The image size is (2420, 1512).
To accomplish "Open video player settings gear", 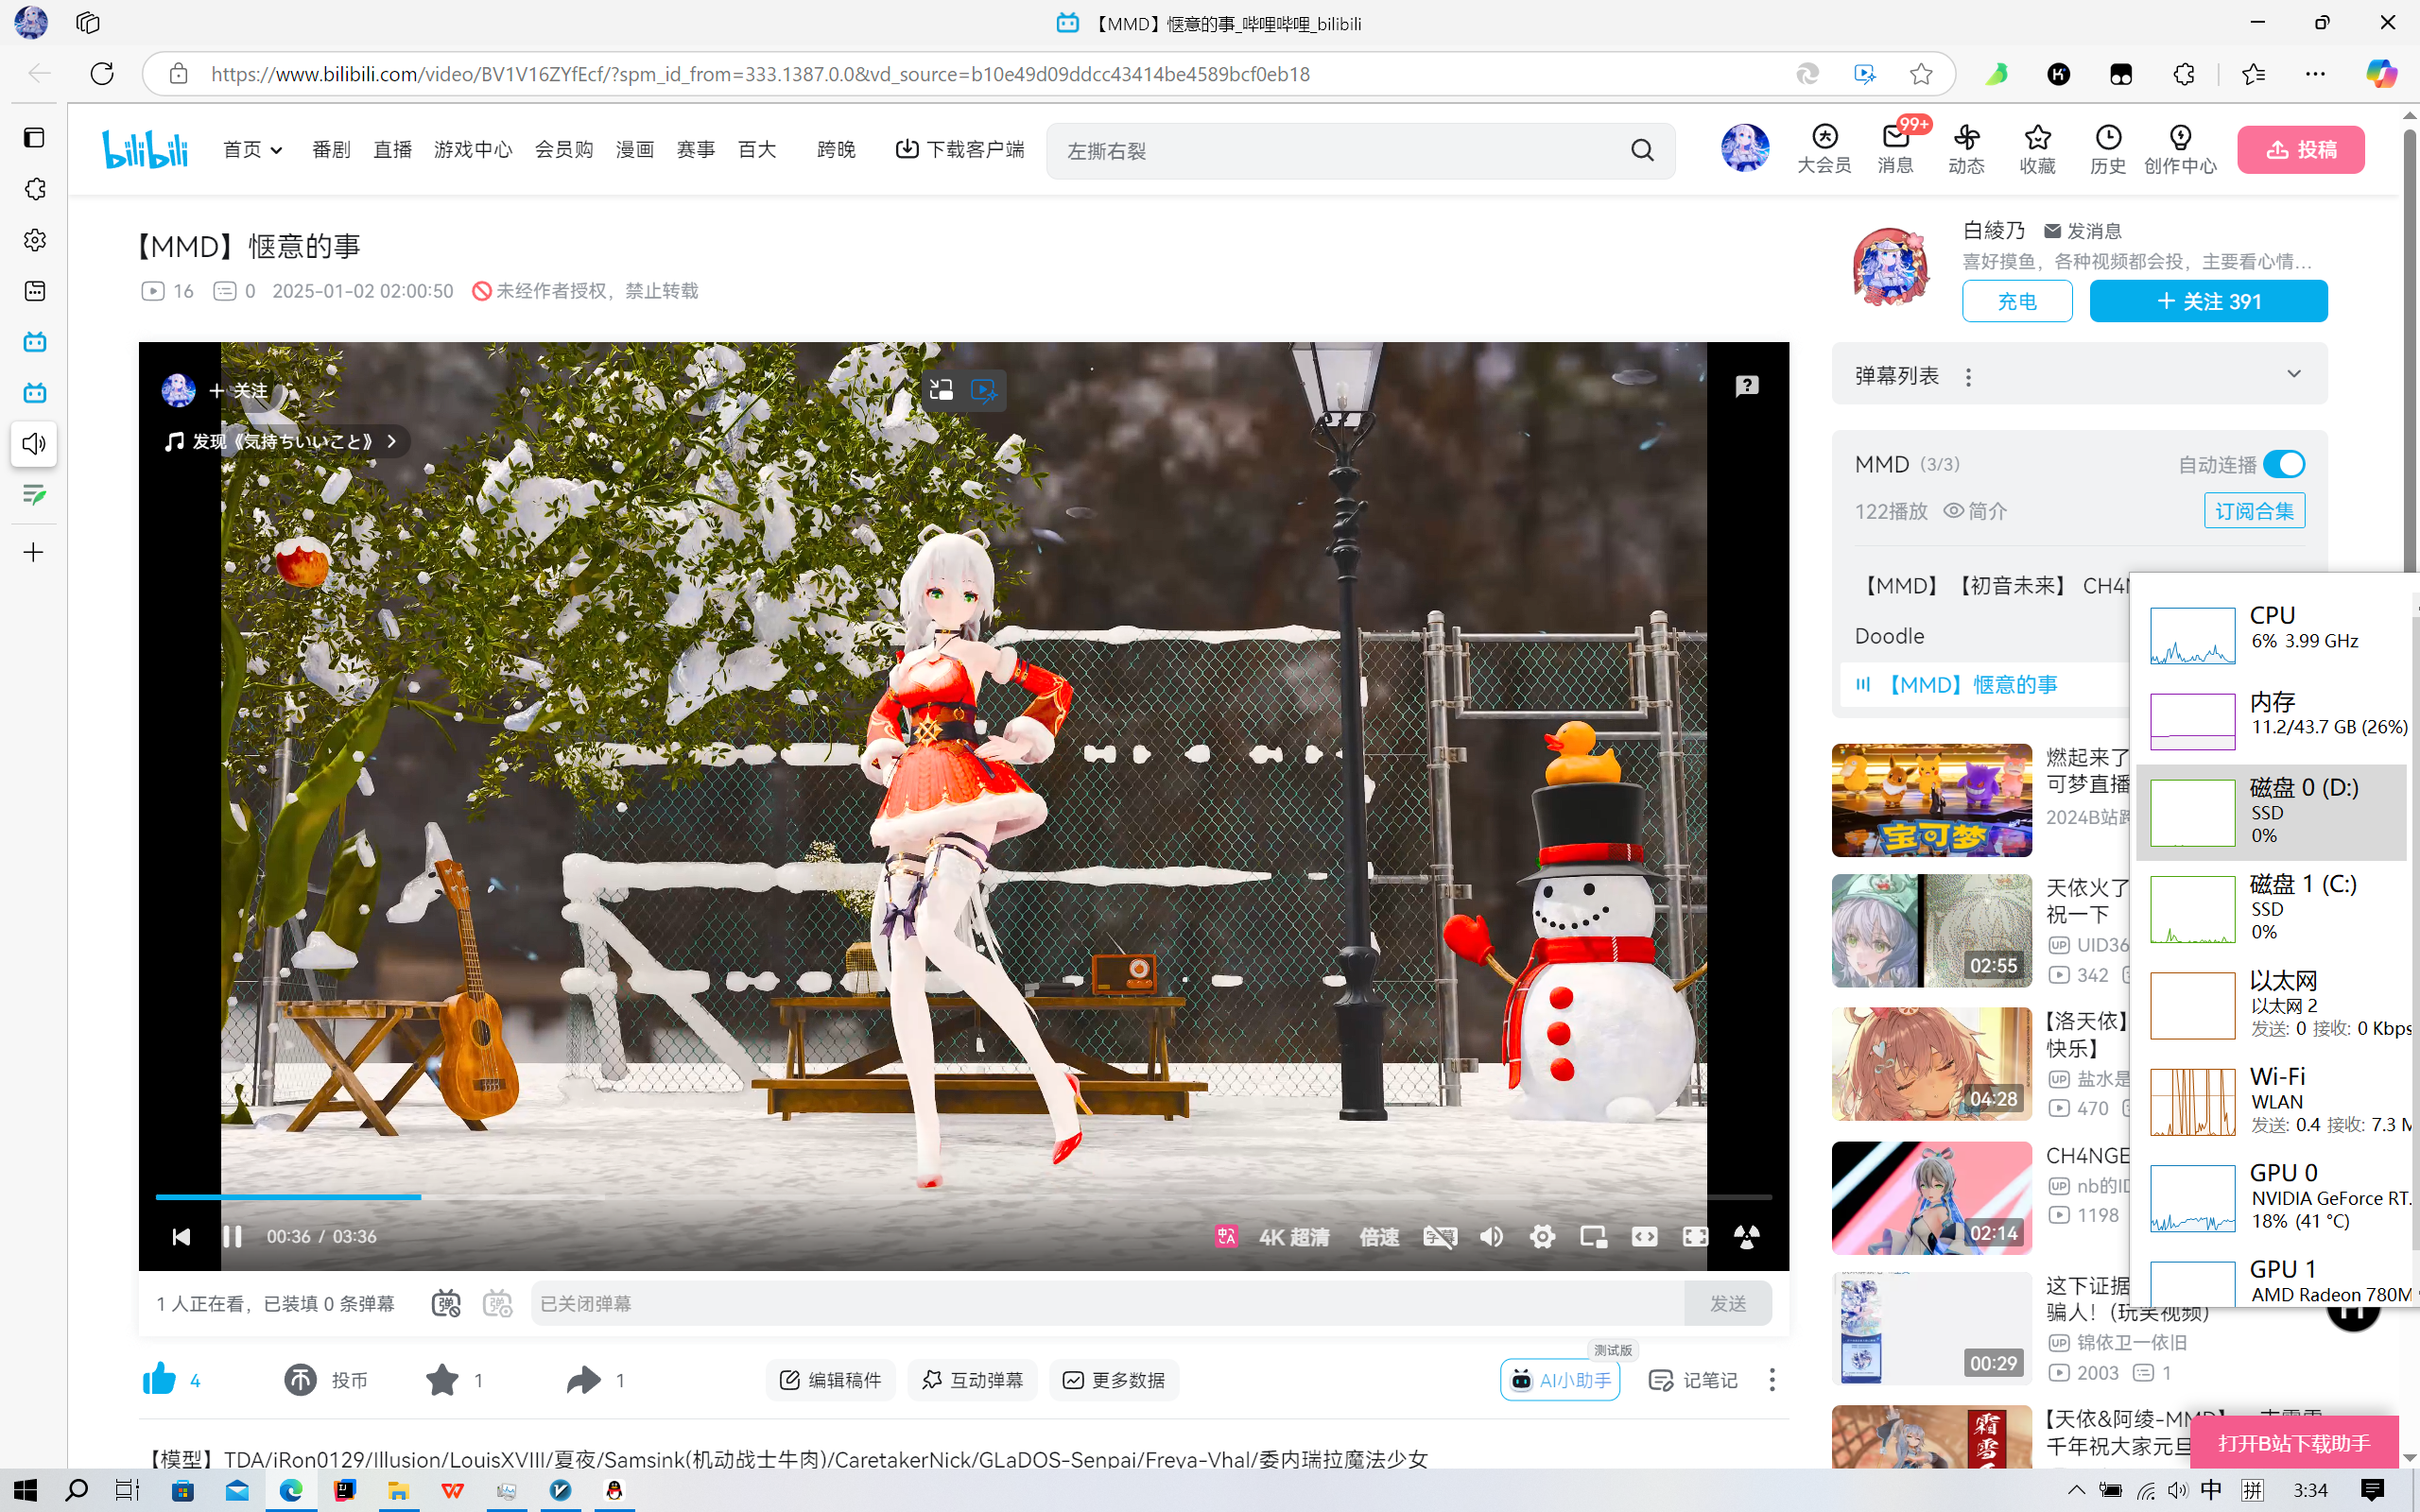I will (1542, 1237).
